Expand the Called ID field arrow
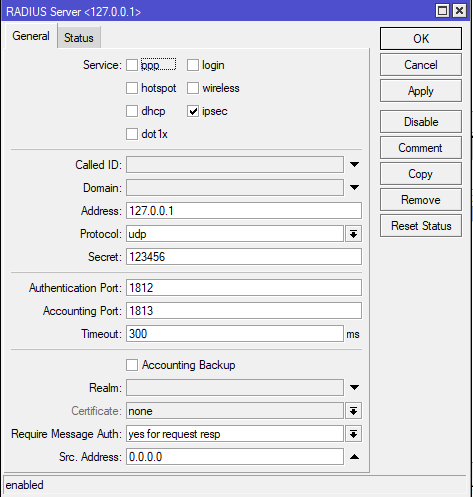 click(x=354, y=164)
